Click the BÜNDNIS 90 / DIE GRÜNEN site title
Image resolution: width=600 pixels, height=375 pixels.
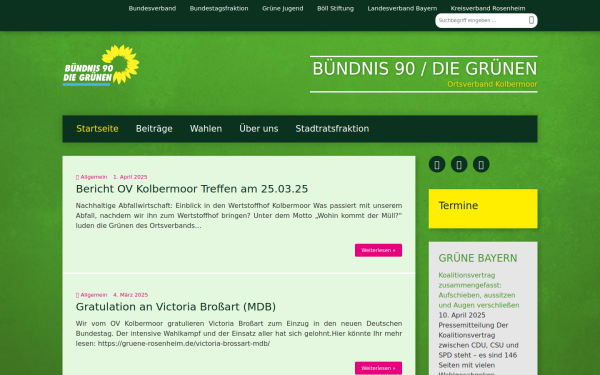[425, 69]
